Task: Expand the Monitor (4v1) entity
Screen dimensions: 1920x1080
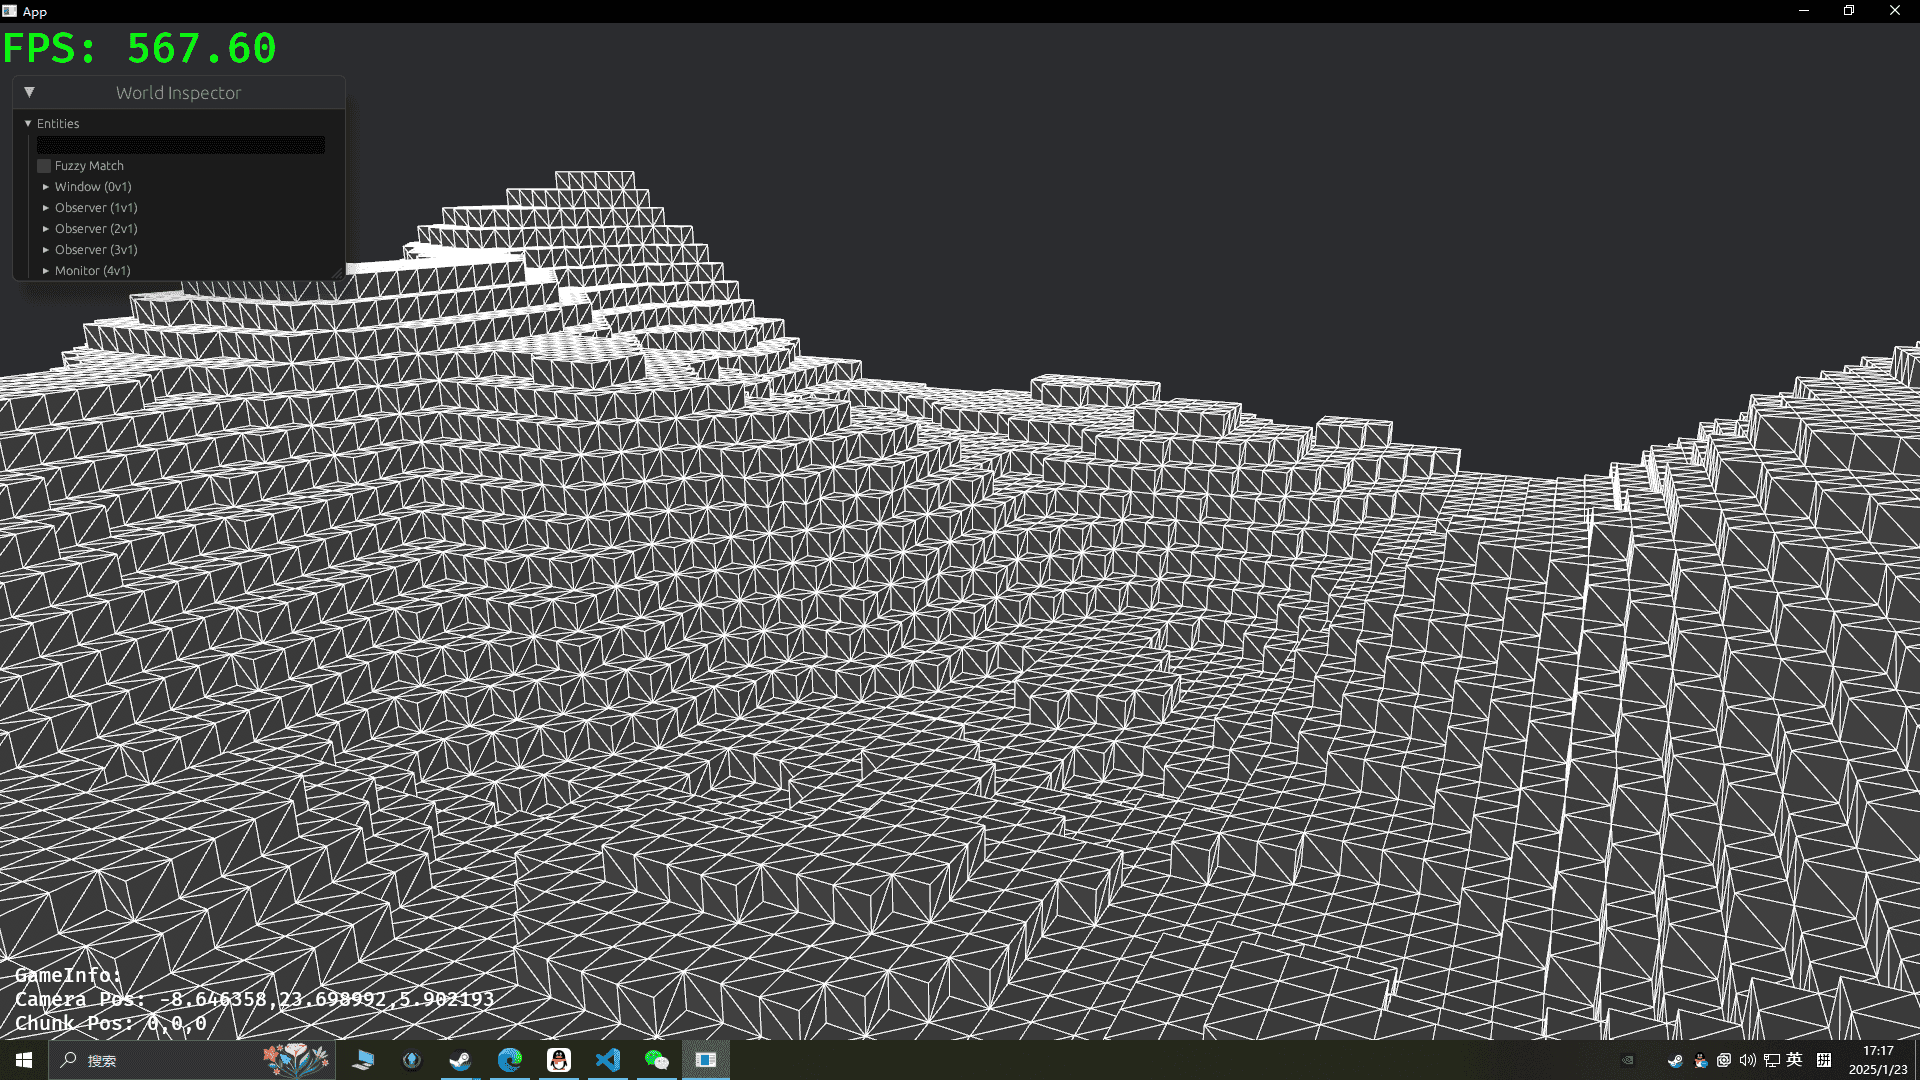Action: coord(46,271)
